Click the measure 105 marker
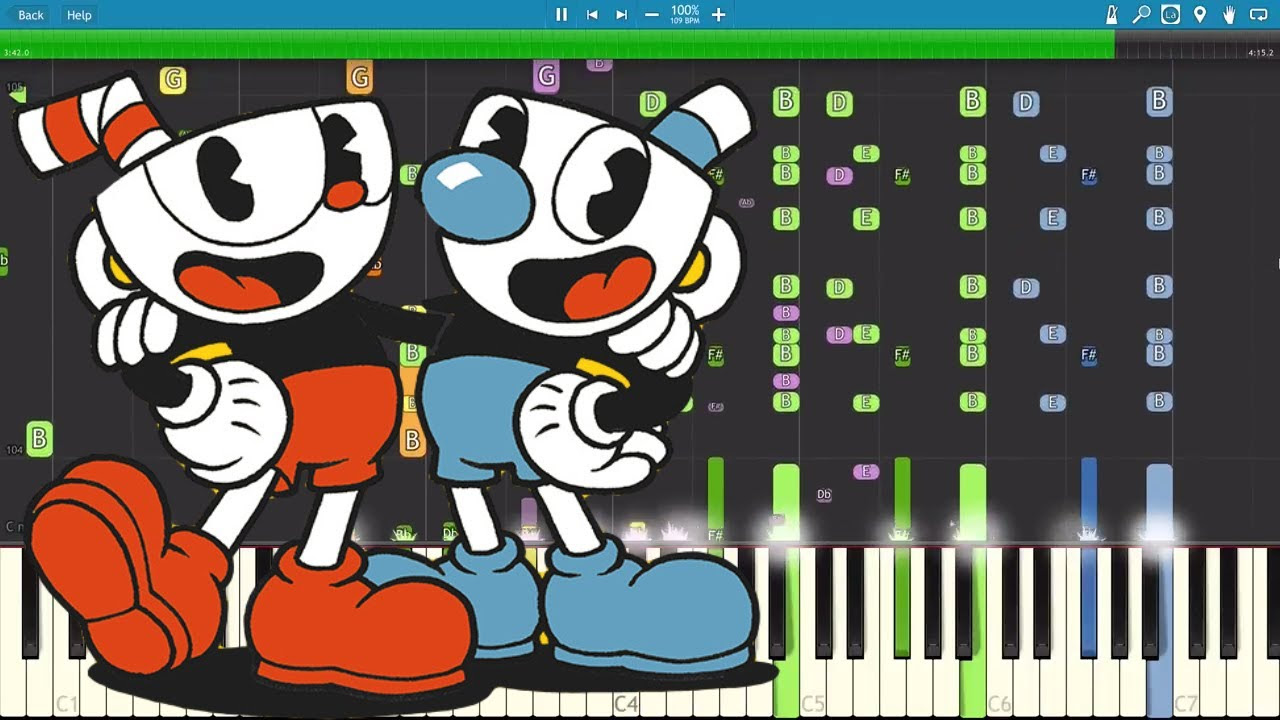 [14, 88]
